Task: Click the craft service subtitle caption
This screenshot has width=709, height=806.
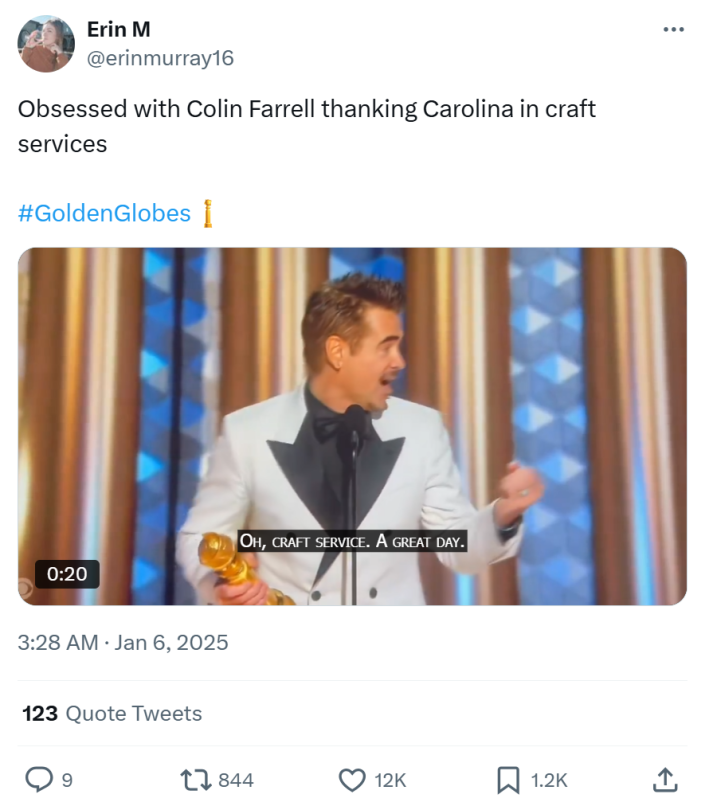Action: click(x=354, y=542)
